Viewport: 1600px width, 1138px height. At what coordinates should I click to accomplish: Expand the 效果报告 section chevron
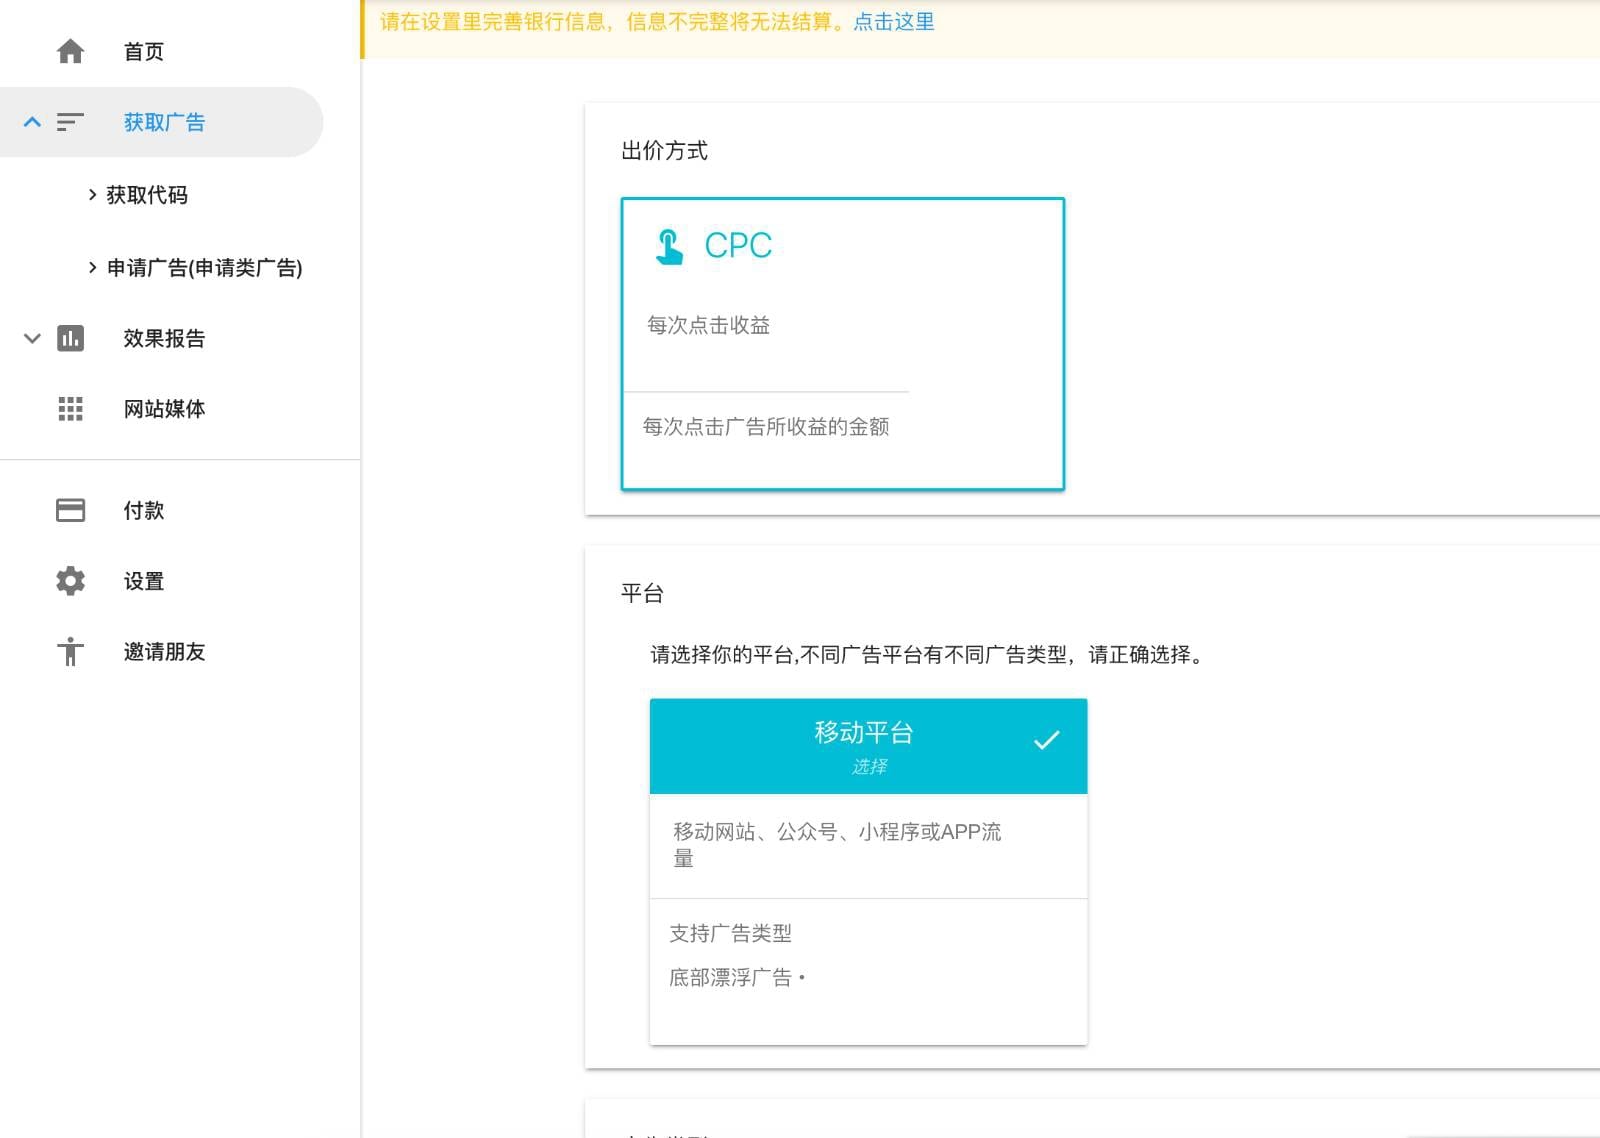(x=32, y=338)
